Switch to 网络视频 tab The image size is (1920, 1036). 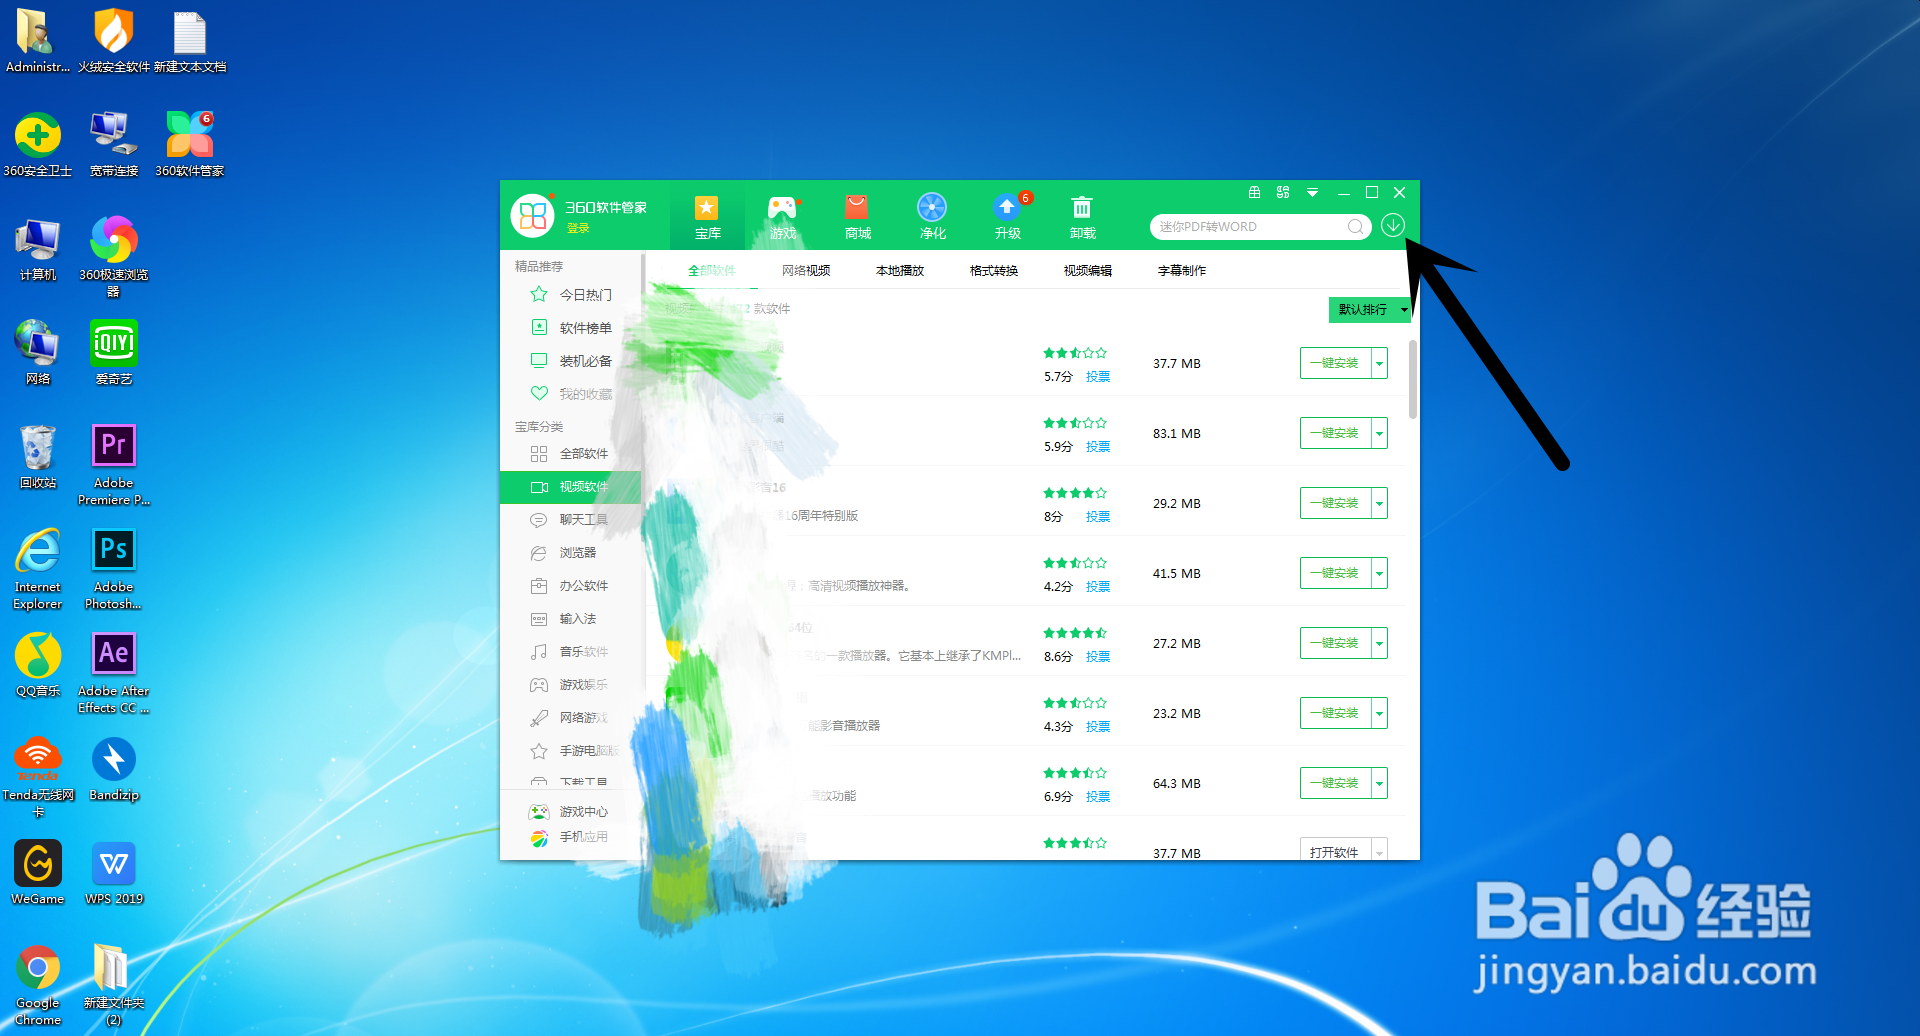pyautogui.click(x=806, y=271)
